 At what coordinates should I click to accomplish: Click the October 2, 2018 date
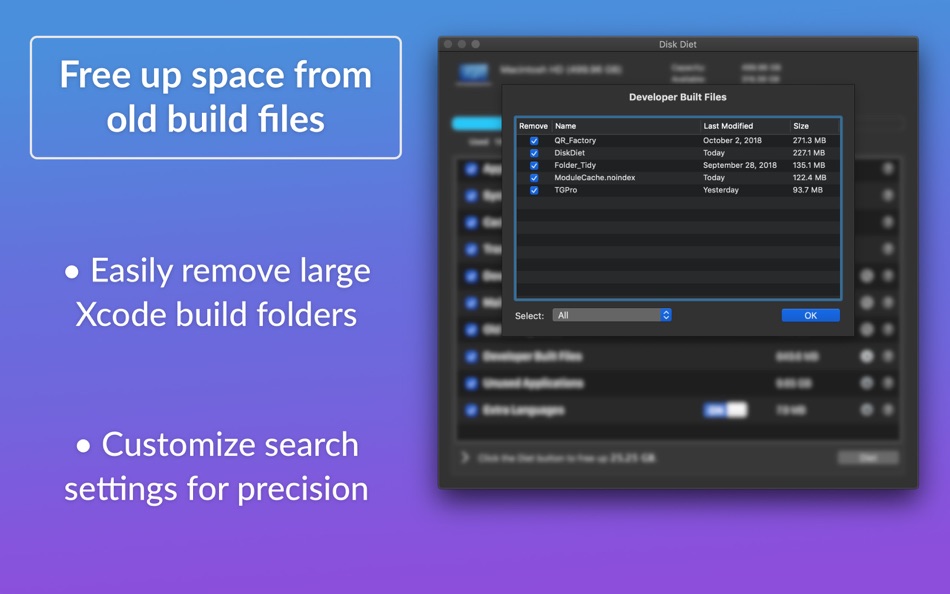tap(732, 141)
